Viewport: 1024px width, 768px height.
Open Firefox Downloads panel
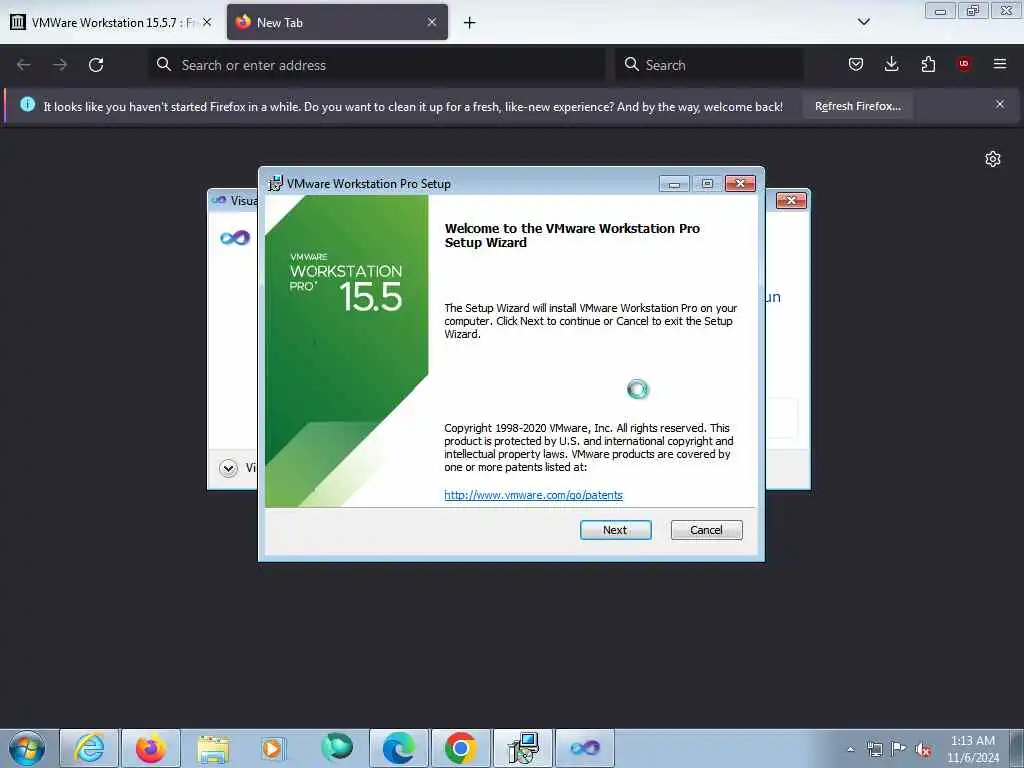(x=891, y=64)
